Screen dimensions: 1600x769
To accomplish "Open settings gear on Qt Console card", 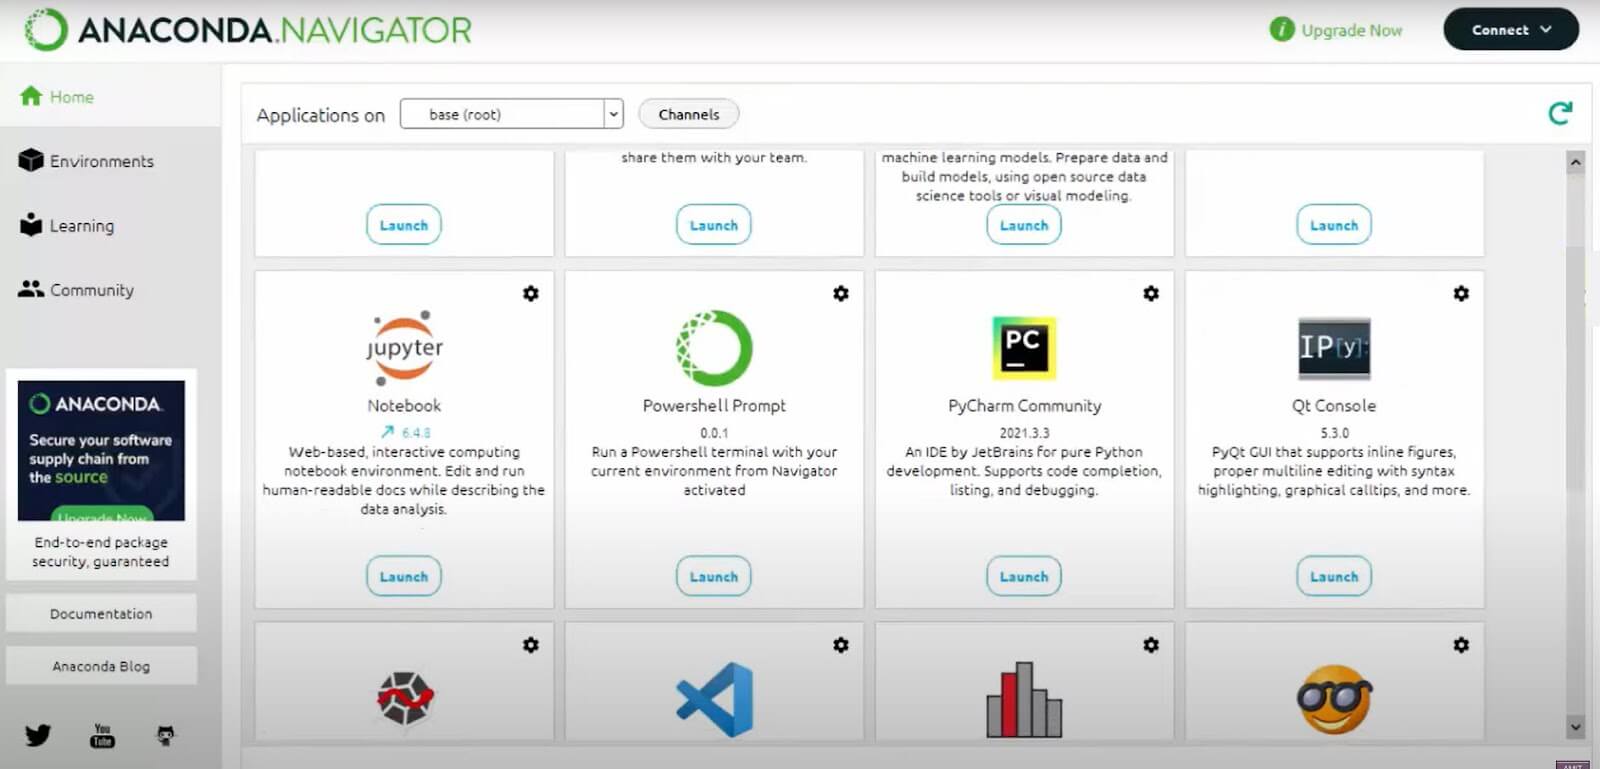I will [x=1461, y=293].
